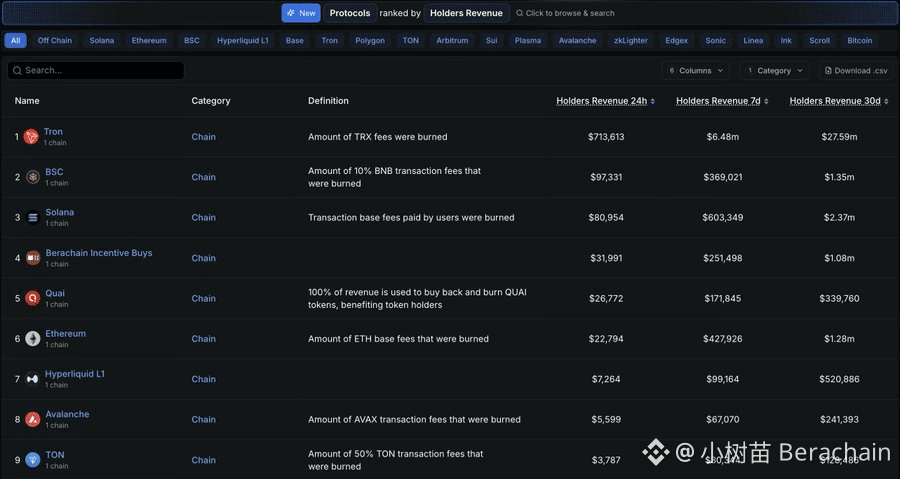Screen dimensions: 900x479
Task: Filter by Linea chain tab
Action: pos(753,40)
